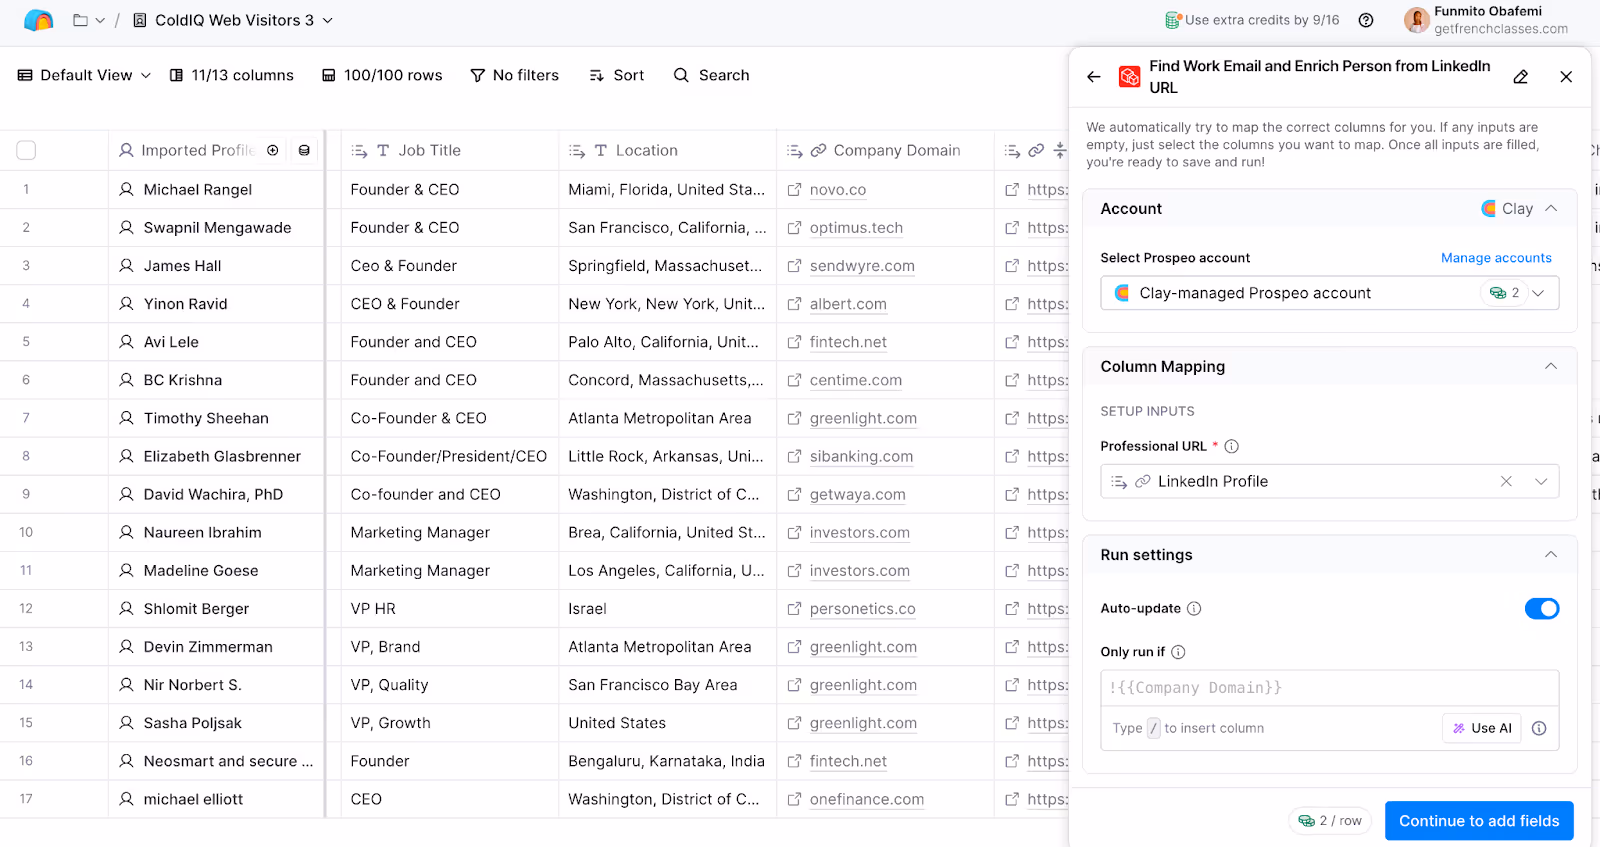
Task: Clear the LinkedIn Profile mapping
Action: coord(1506,481)
